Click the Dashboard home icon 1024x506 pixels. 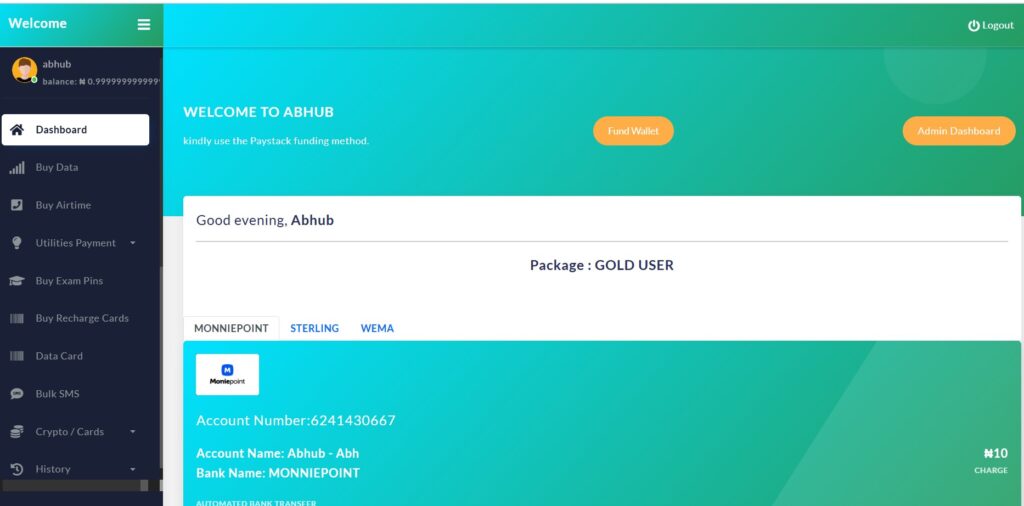click(x=17, y=130)
